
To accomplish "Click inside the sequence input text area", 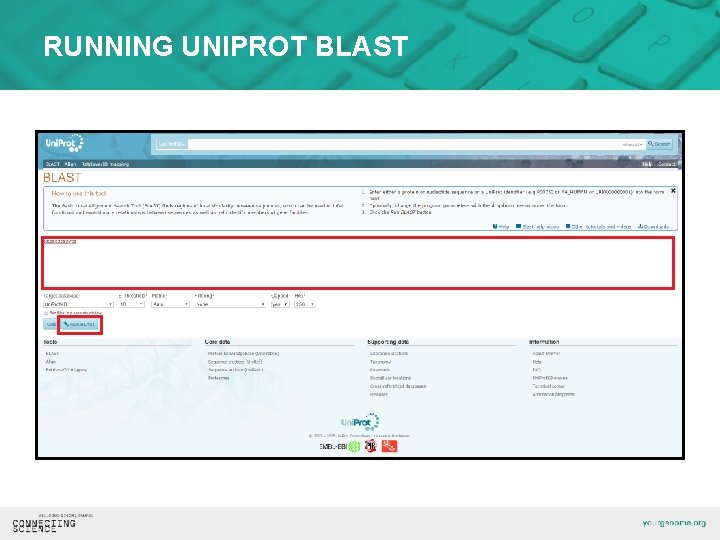I will pos(358,263).
